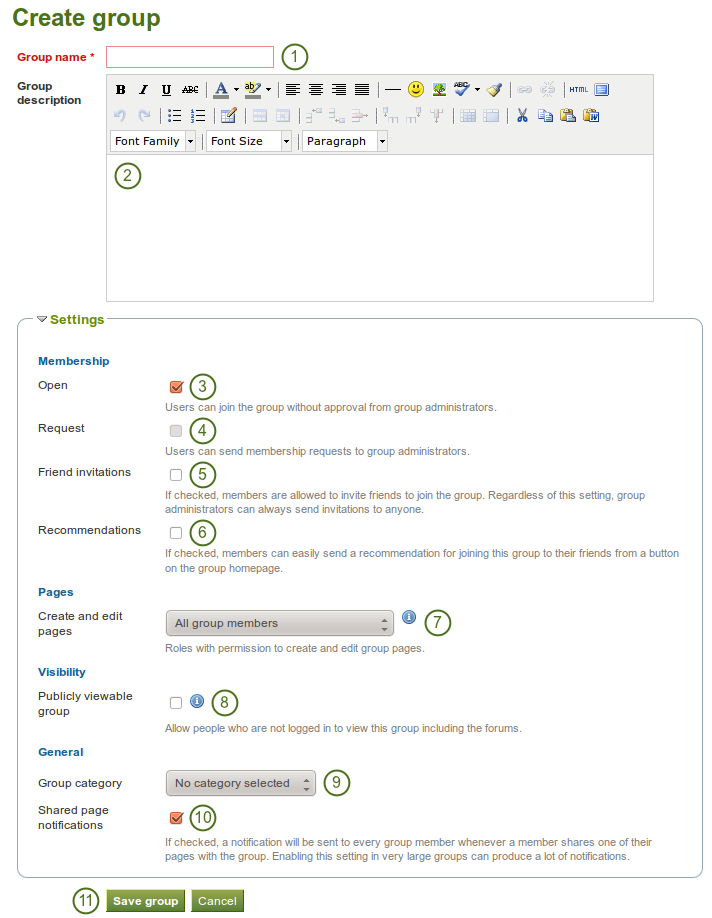Uncheck the Open membership checkbox

click(x=176, y=387)
